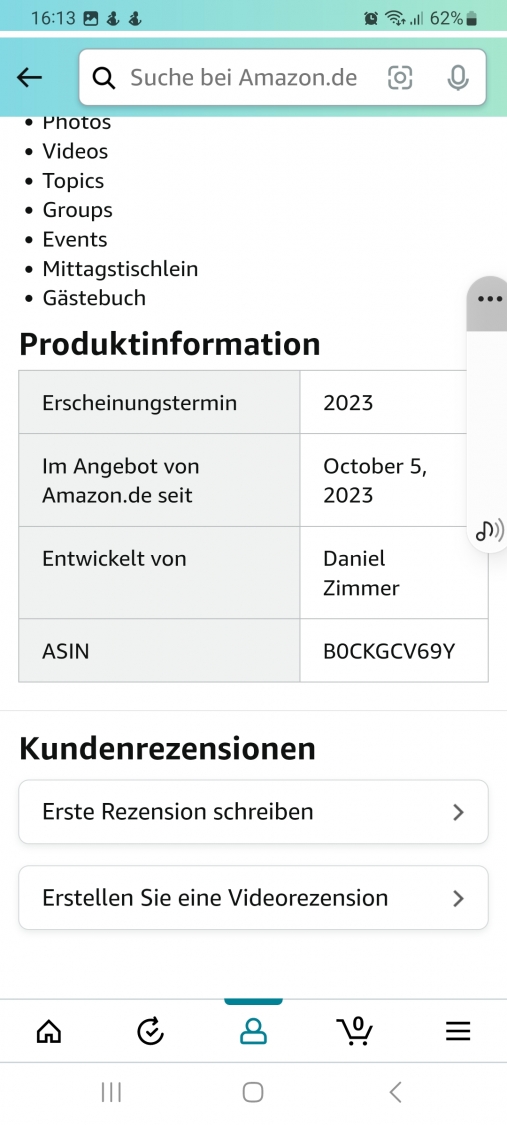The image size is (507, 1125).
Task: Tap Android recent apps button
Action: [x=111, y=1093]
